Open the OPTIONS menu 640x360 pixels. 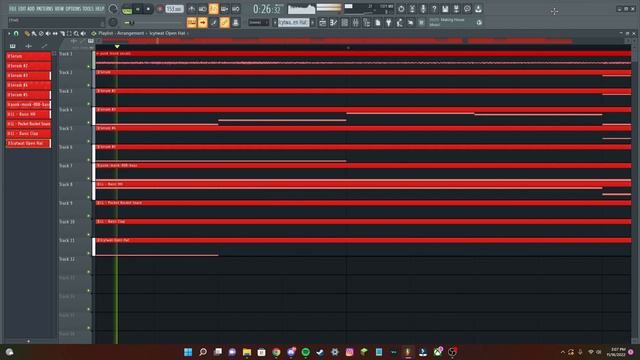(73, 9)
